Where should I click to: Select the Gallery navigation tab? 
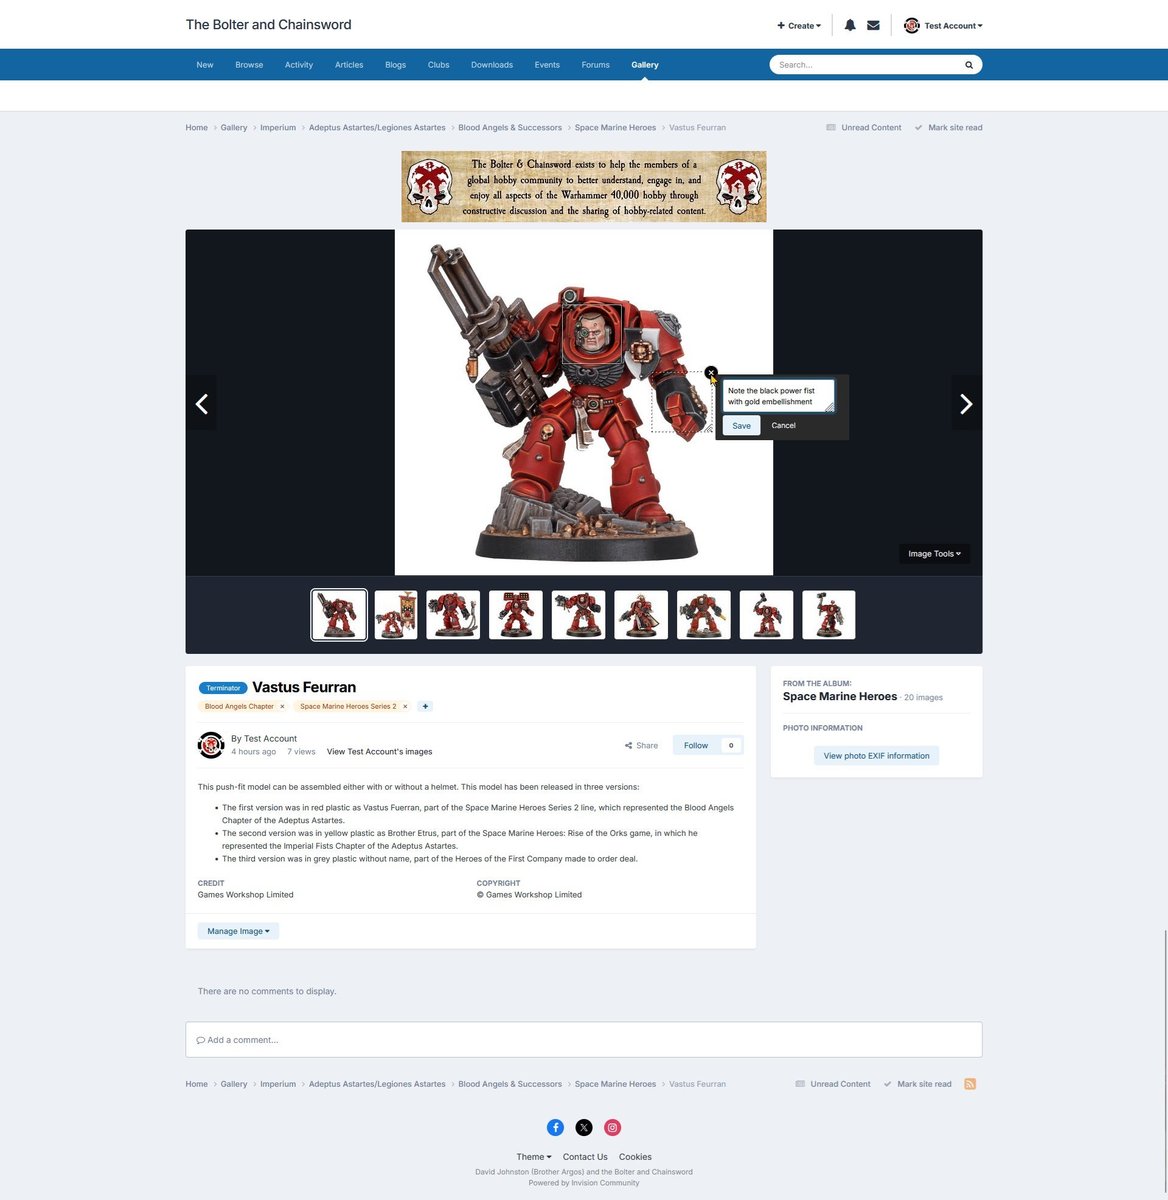pos(645,65)
